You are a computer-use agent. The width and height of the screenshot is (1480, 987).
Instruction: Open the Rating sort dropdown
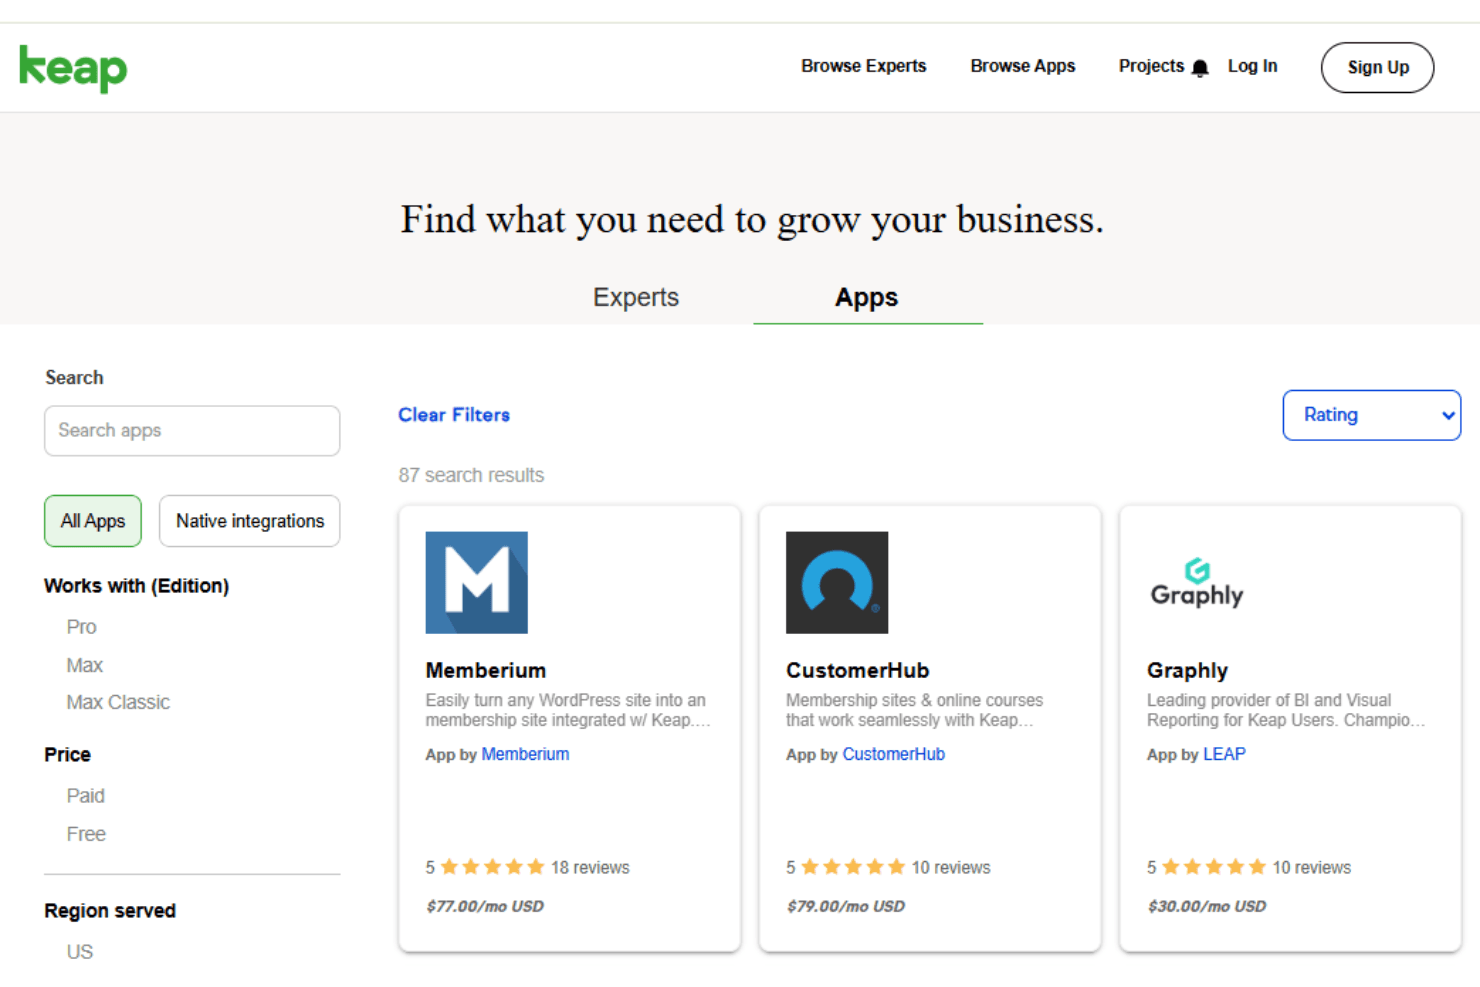pyautogui.click(x=1372, y=415)
